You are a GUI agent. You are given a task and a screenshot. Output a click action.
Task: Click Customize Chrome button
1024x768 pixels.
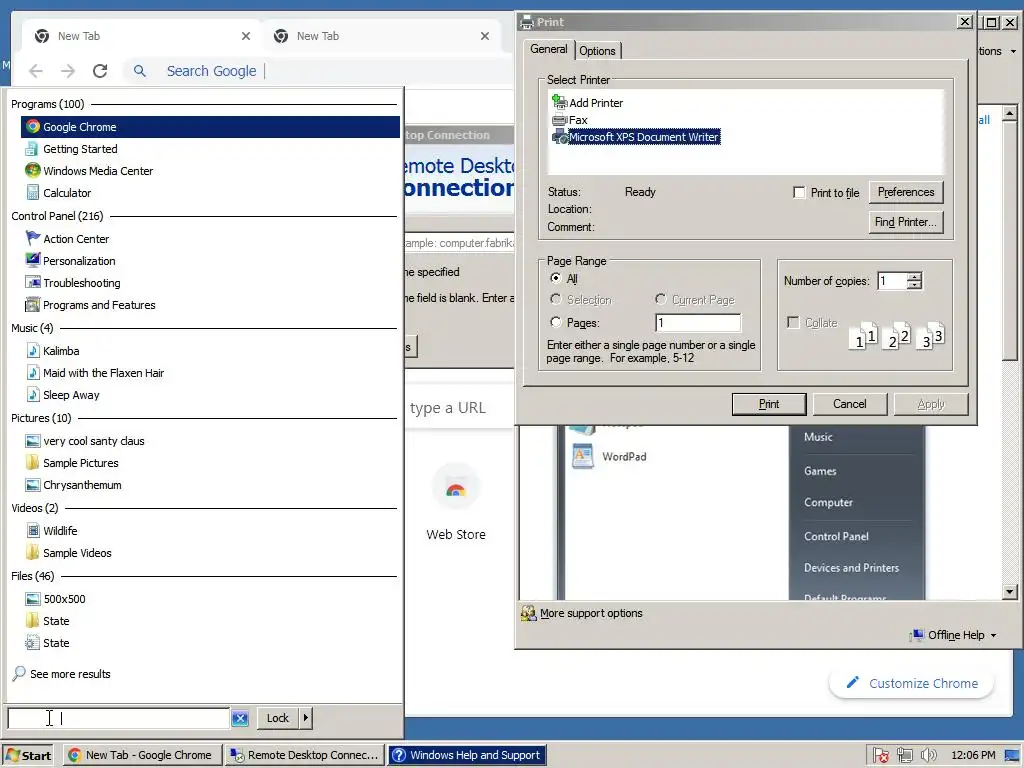pyautogui.click(x=911, y=683)
